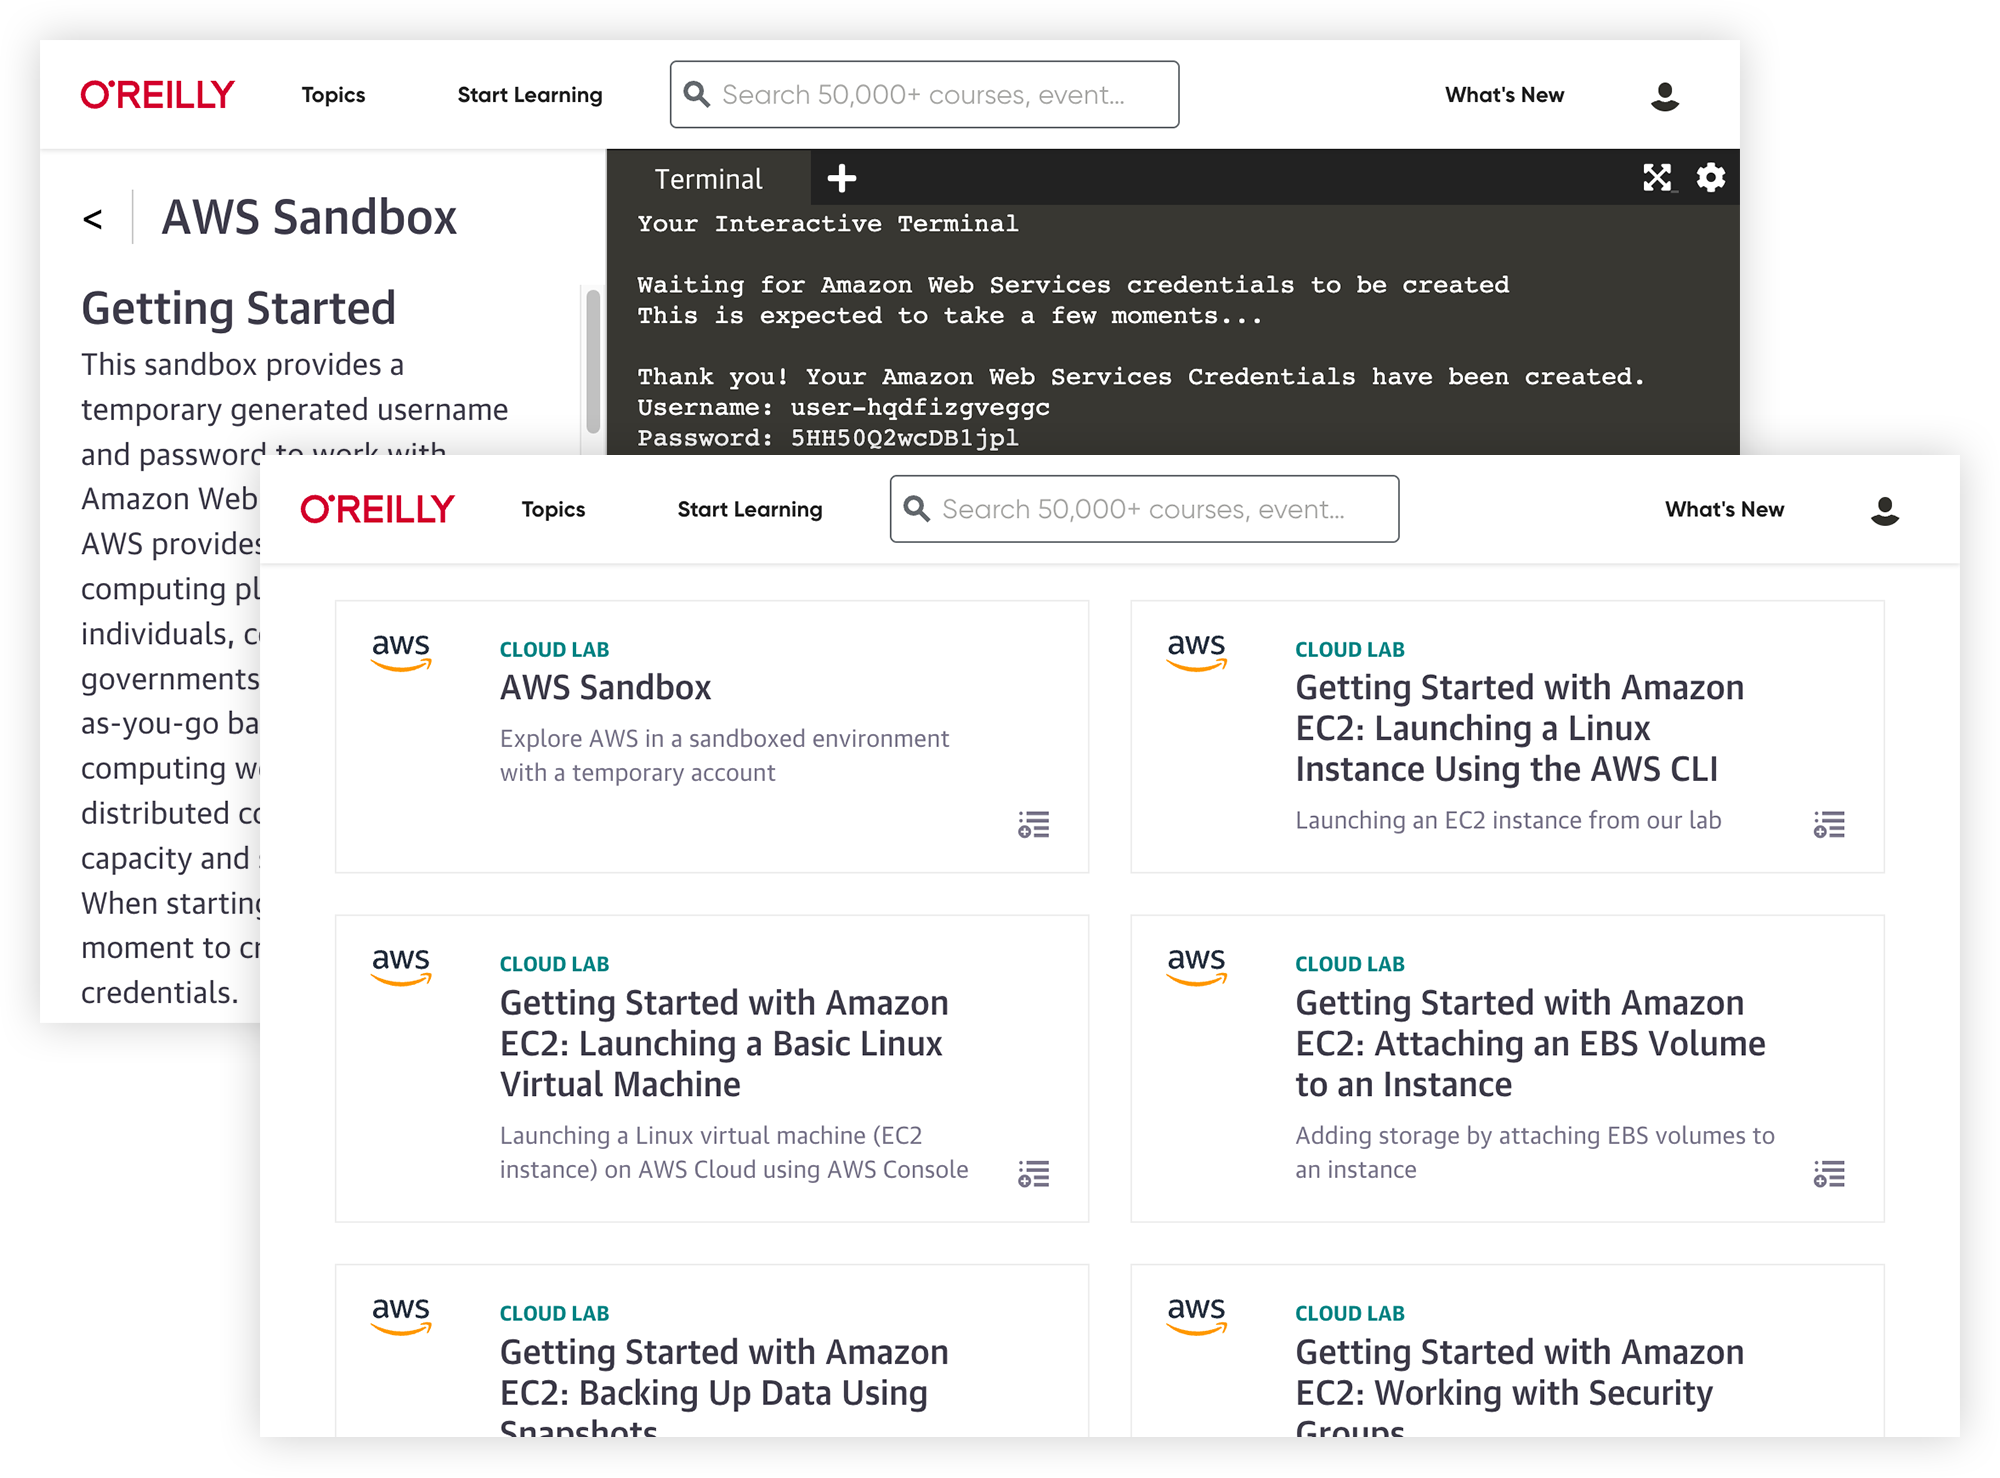Click search magnifier icon in back window
This screenshot has height=1478, width=2000.
click(x=696, y=94)
